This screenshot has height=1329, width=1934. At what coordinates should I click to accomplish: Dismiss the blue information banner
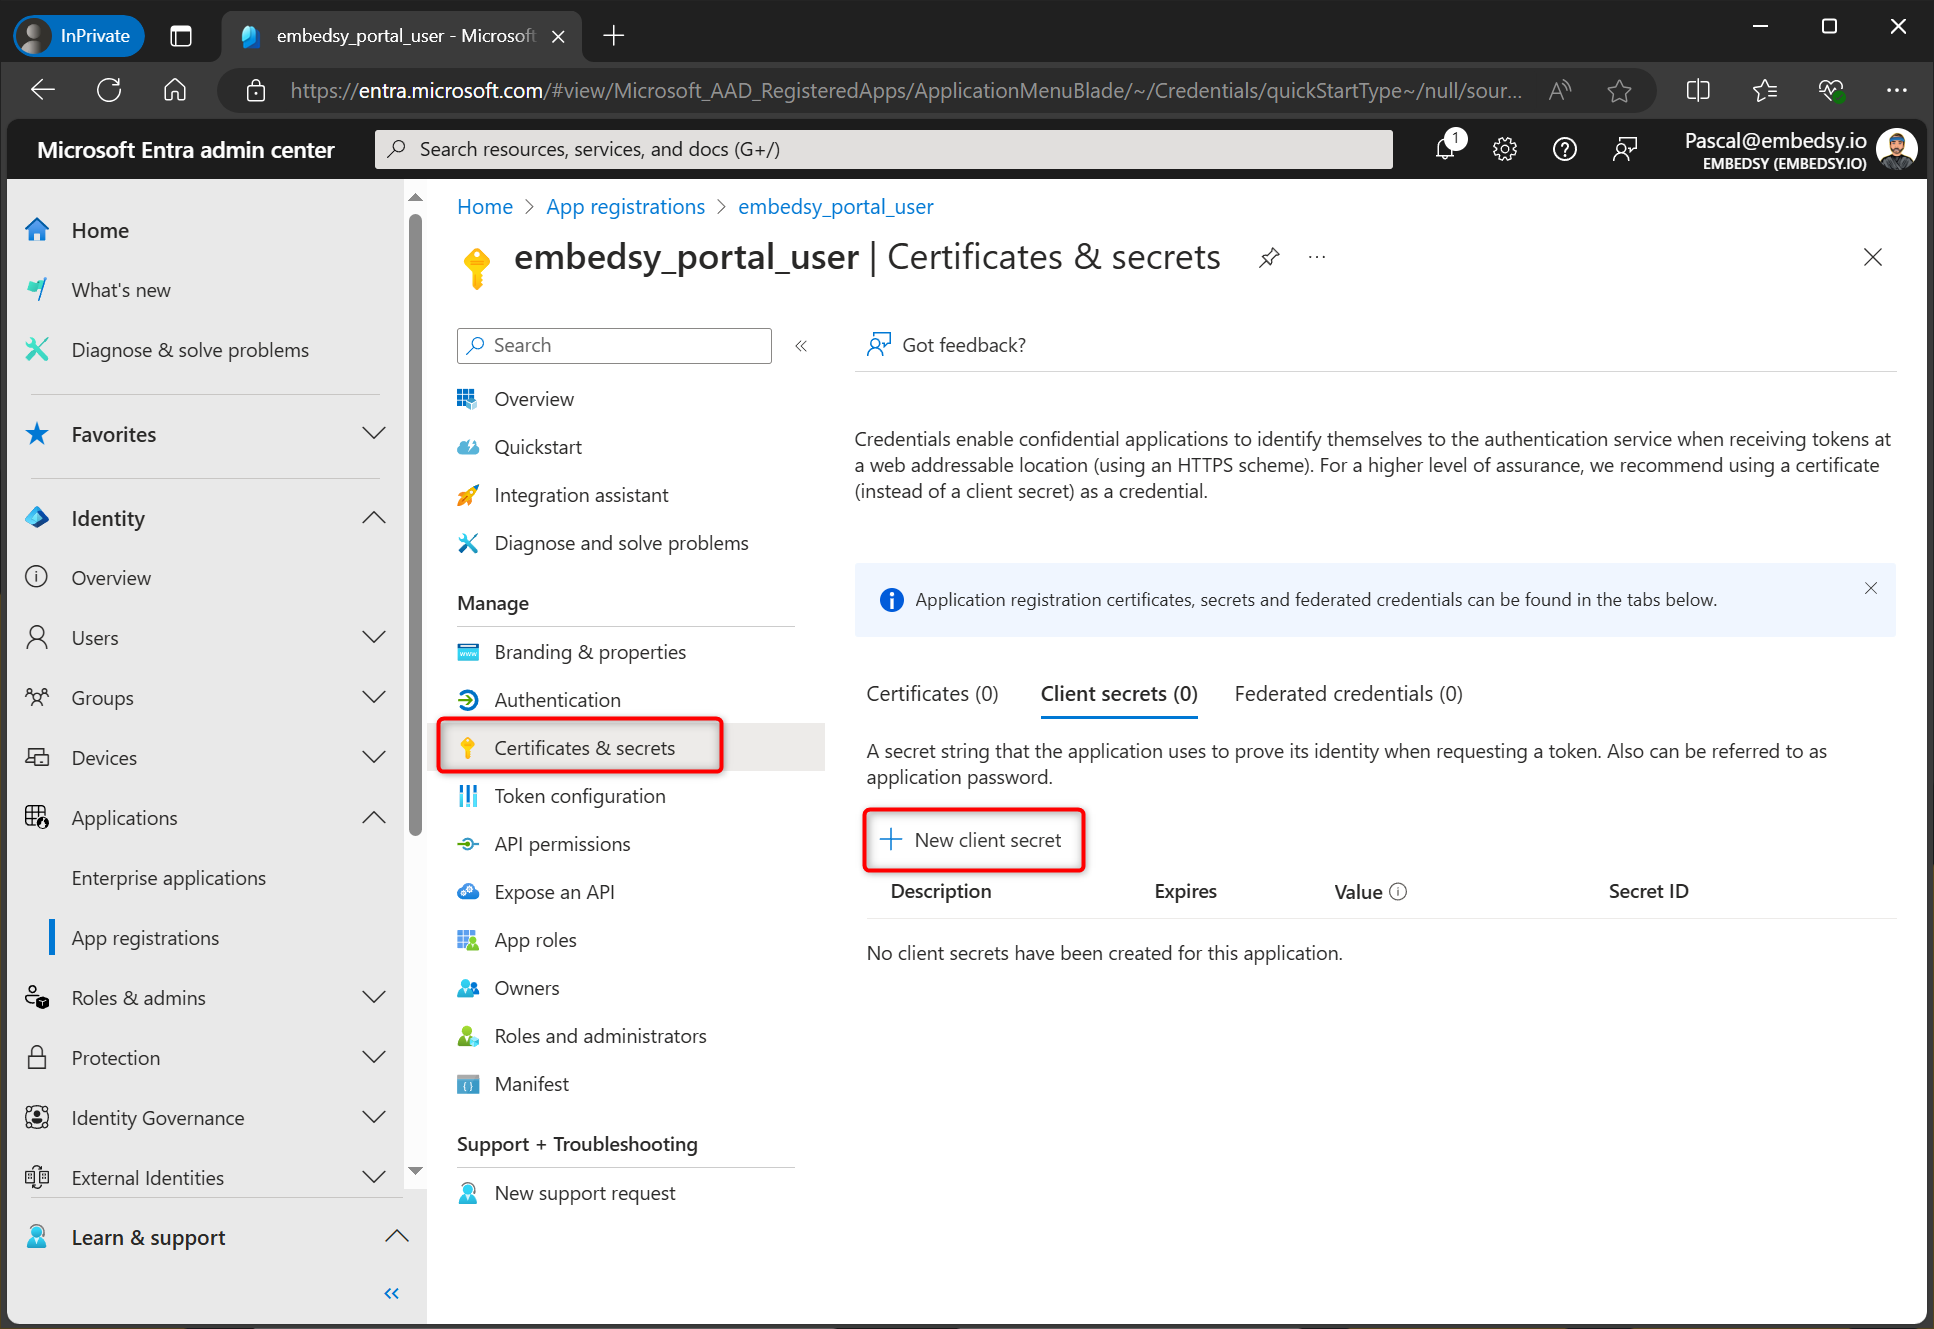(1870, 588)
